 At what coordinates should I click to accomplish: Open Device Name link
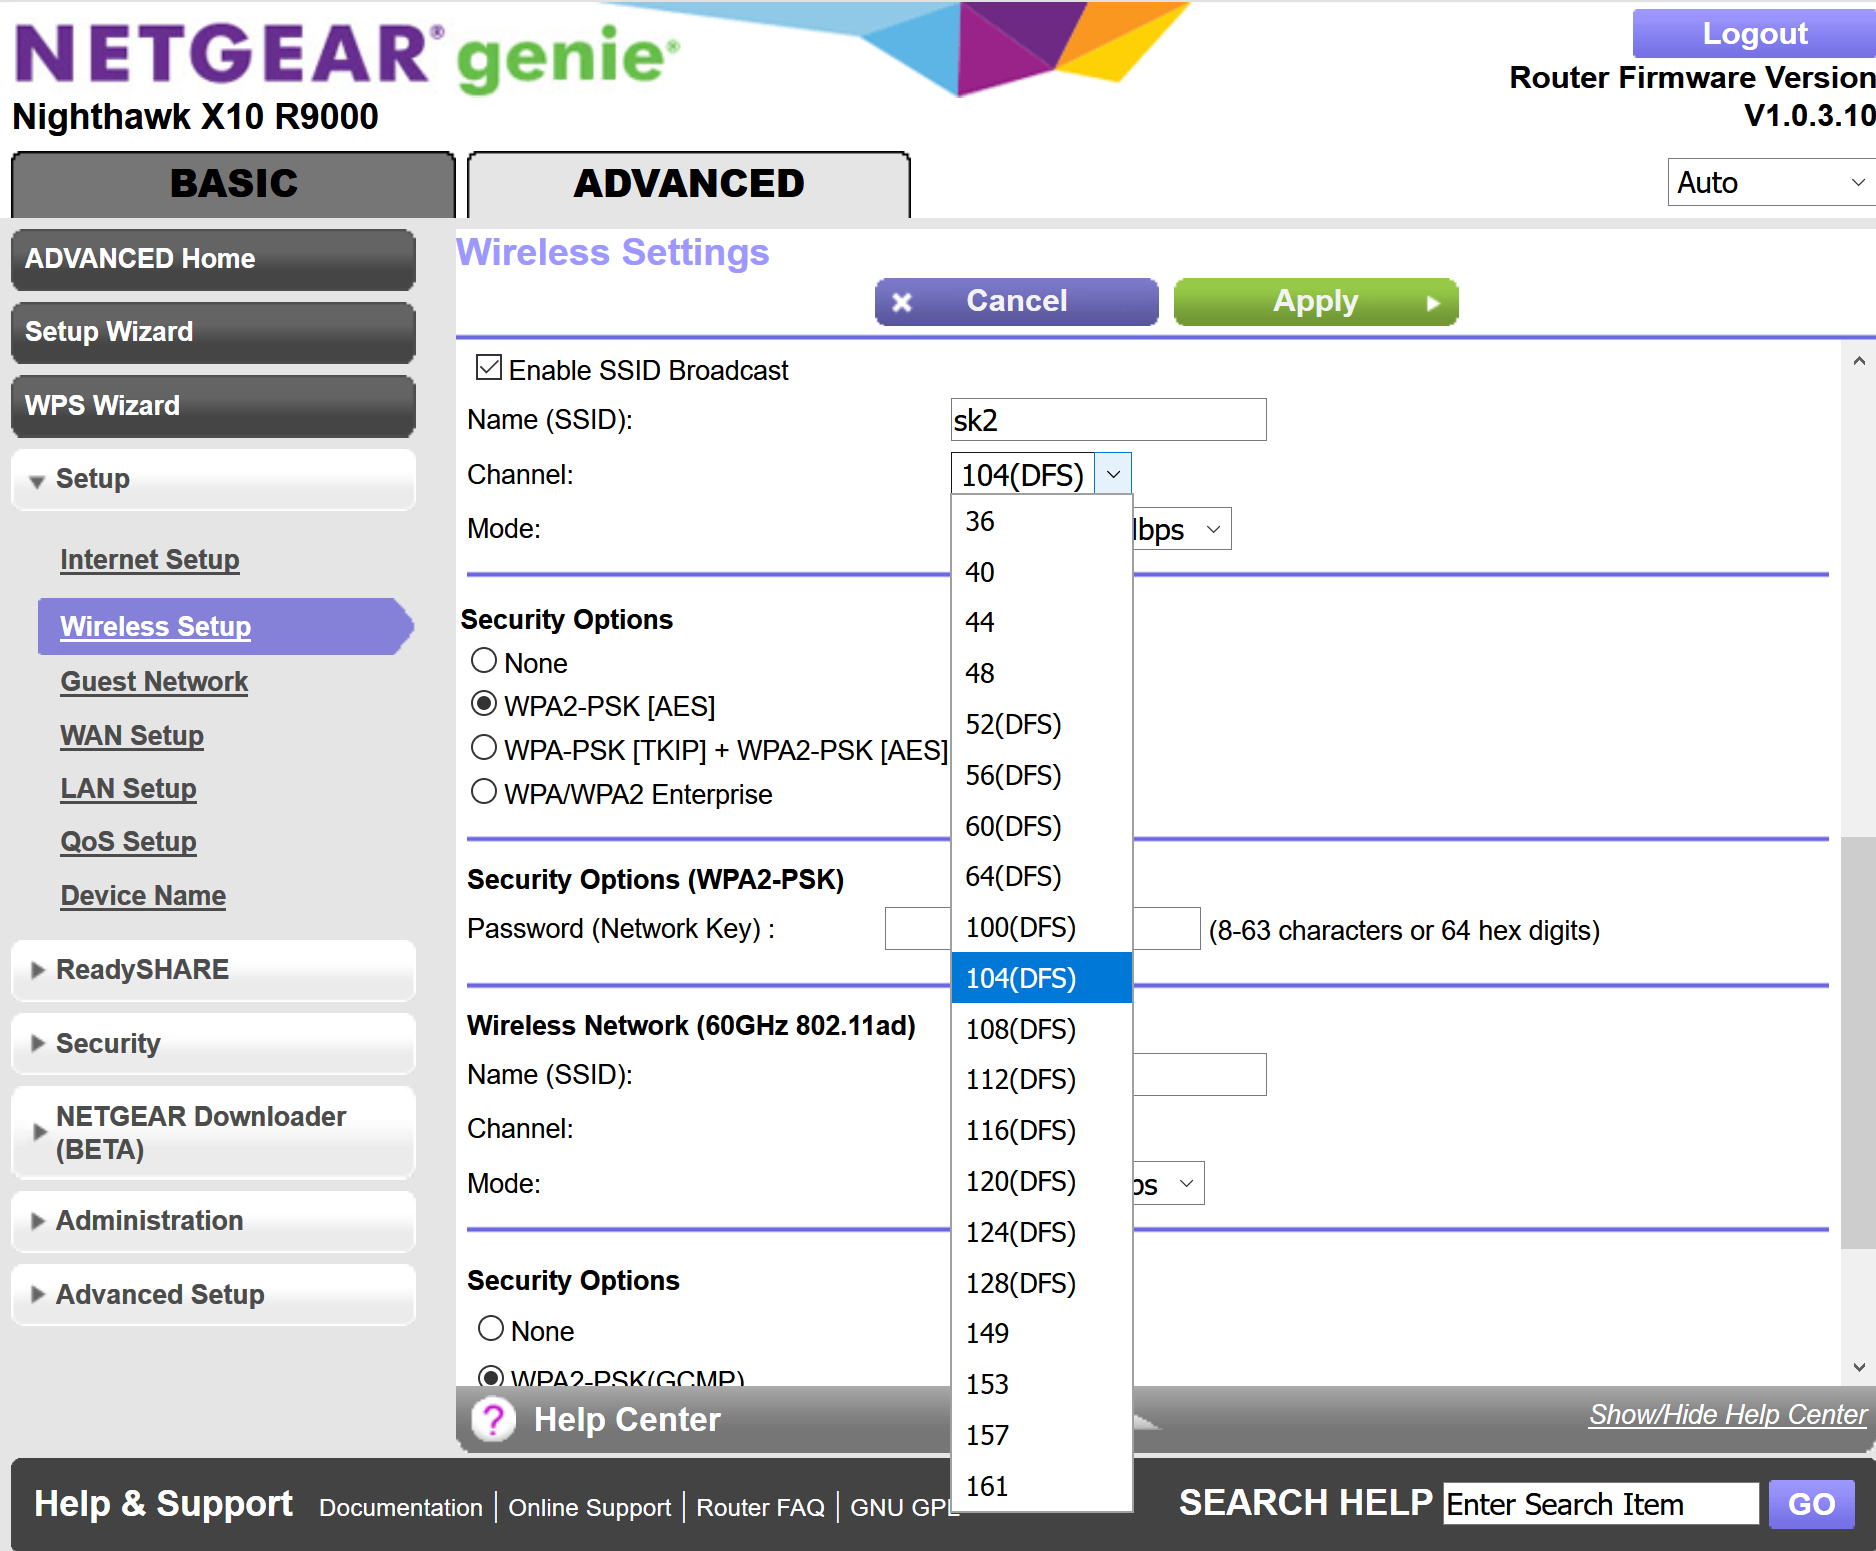(143, 896)
